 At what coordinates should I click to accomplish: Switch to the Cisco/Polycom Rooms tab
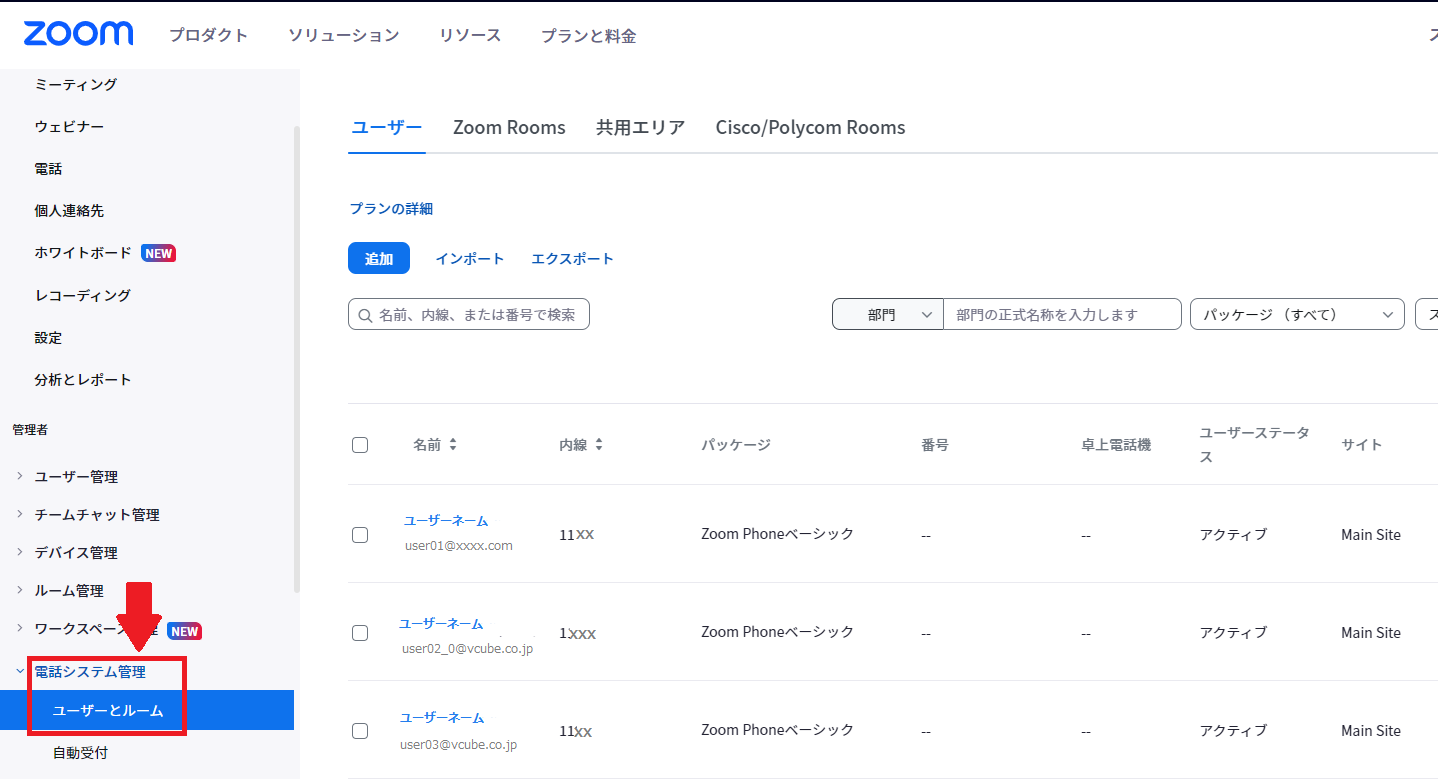tap(810, 128)
